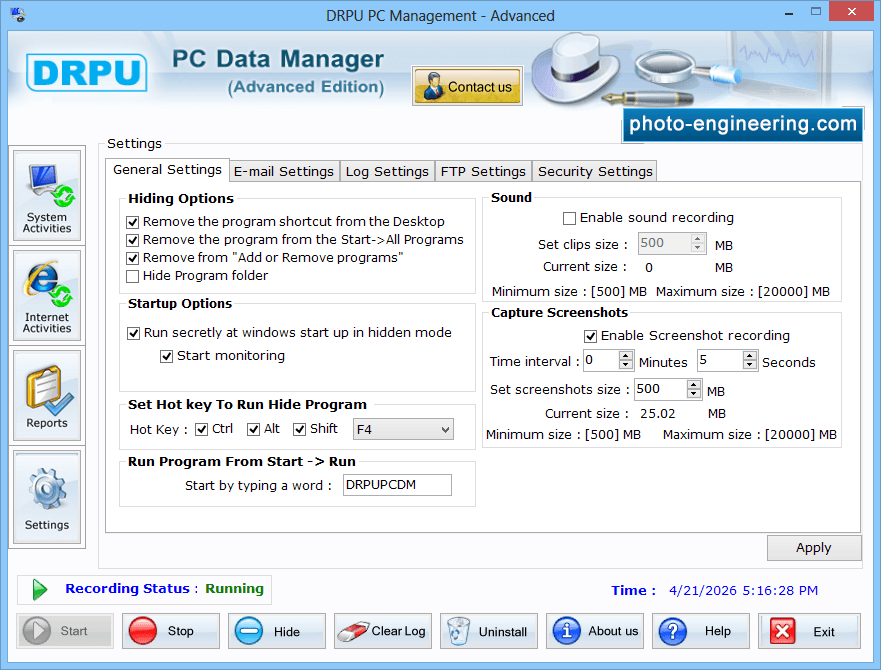The height and width of the screenshot is (670, 881).
Task: Toggle Enable Screenshot recording
Action: (590, 336)
